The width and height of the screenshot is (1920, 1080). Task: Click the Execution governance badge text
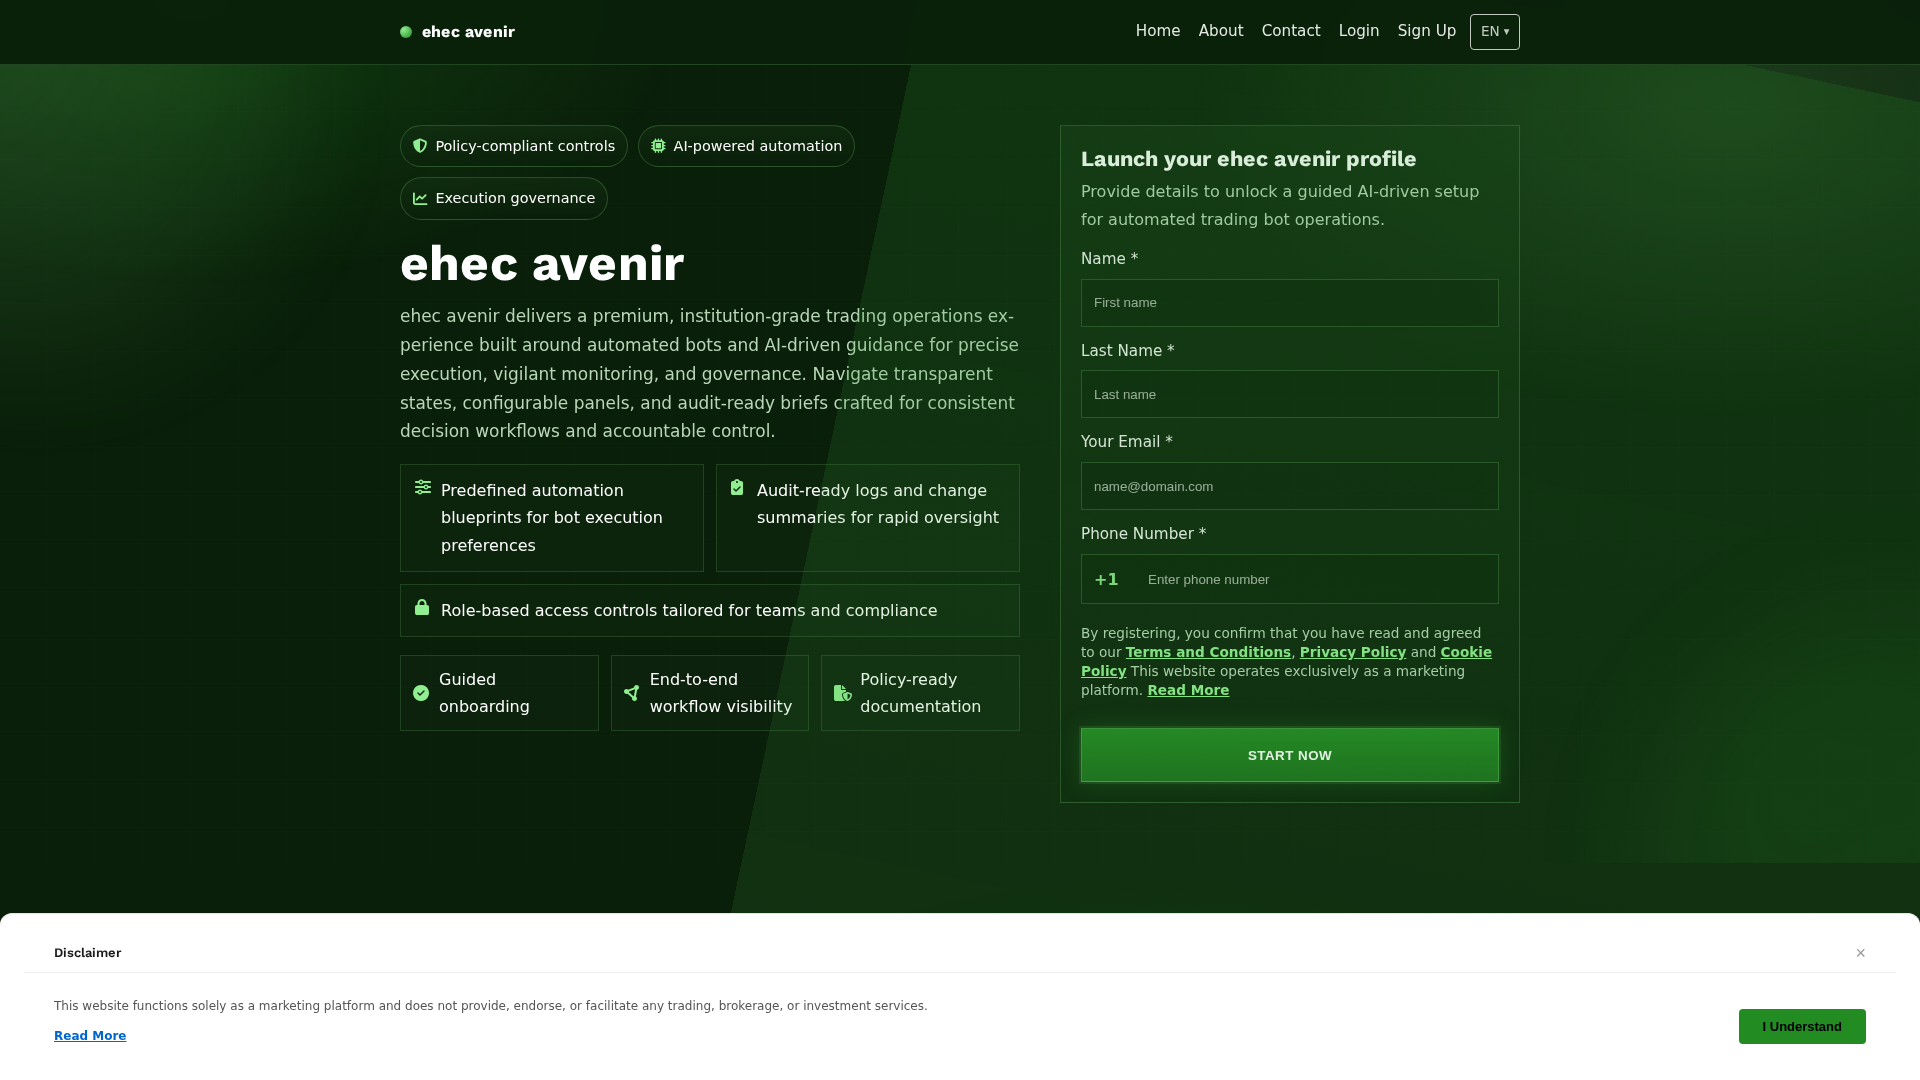pos(515,198)
